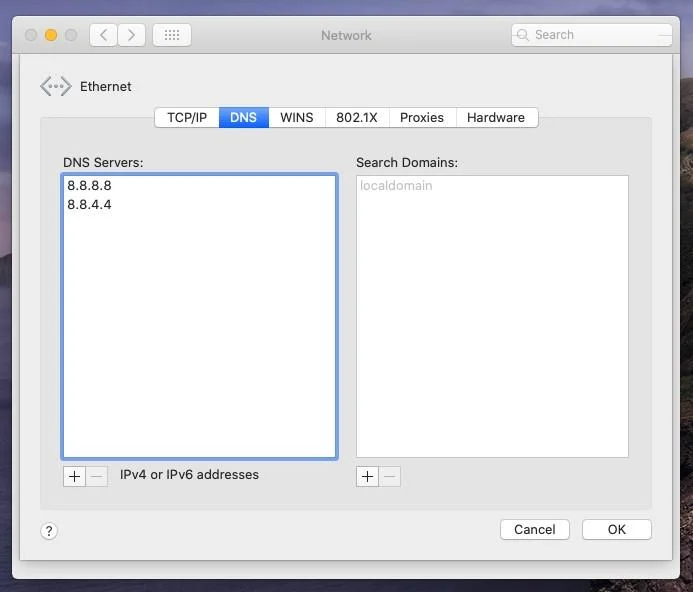The height and width of the screenshot is (592, 693).
Task: Go back using the left arrow button
Action: [x=103, y=35]
